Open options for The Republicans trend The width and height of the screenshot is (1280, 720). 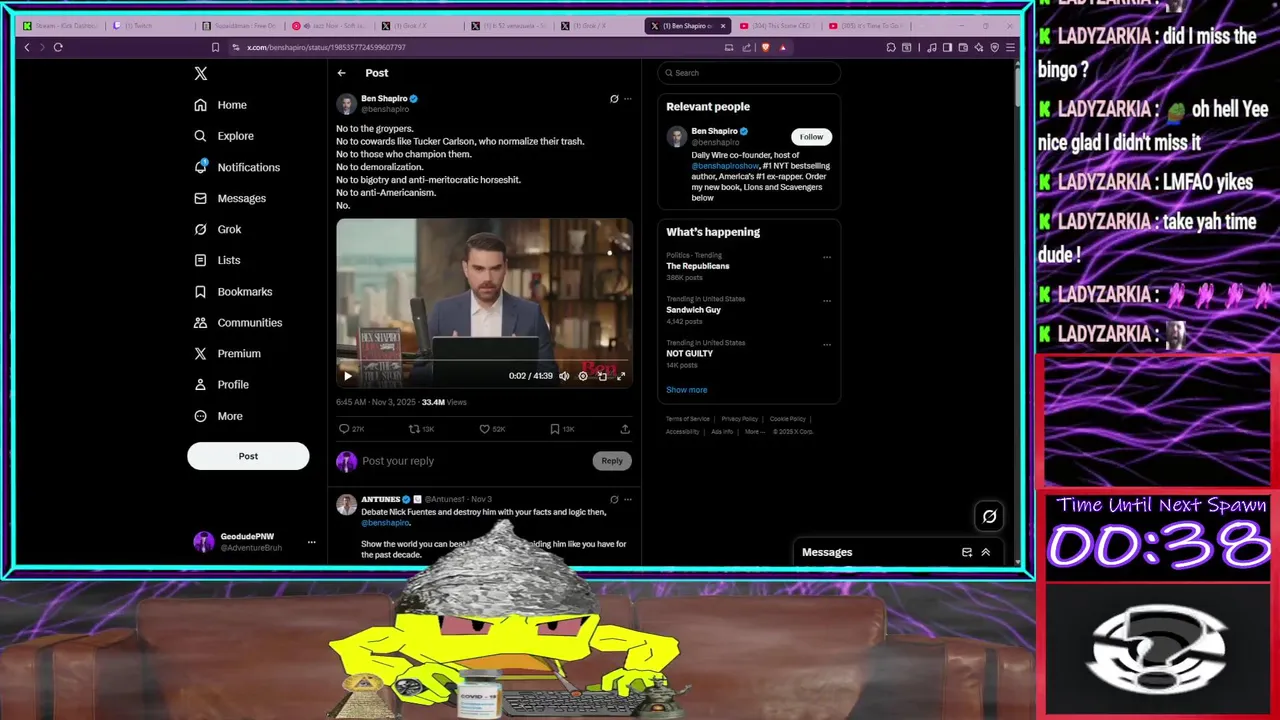coord(827,257)
